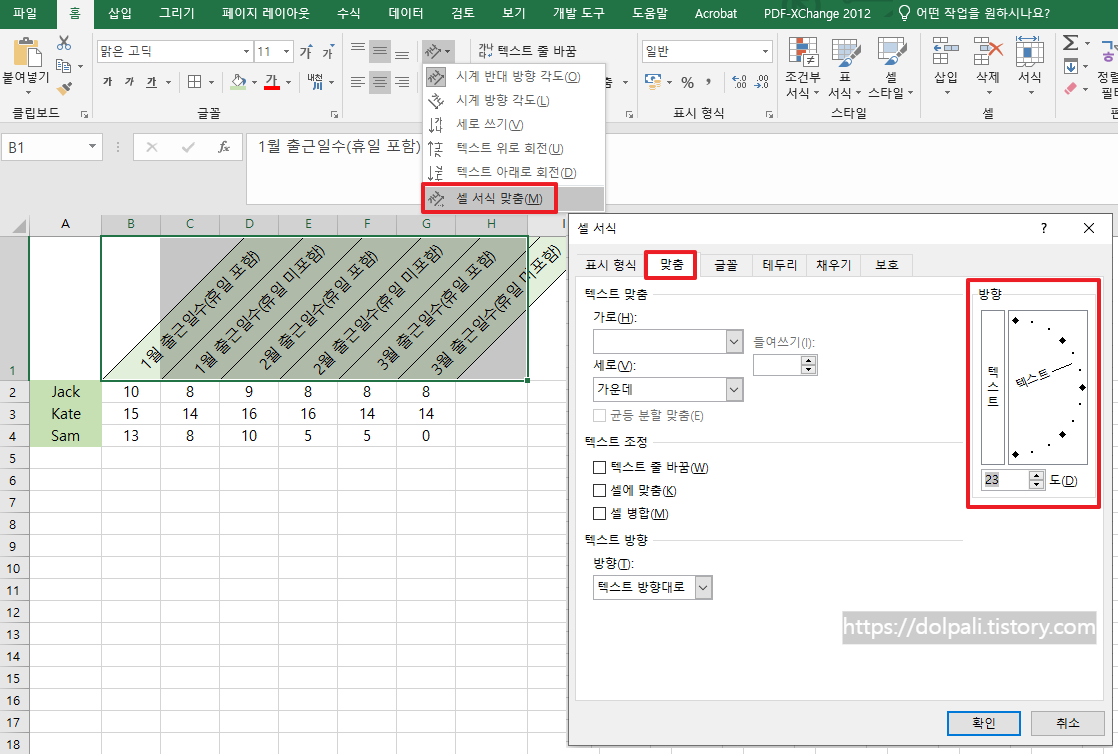
Task: Check the 셀 병합 checkbox
Action: click(x=600, y=514)
